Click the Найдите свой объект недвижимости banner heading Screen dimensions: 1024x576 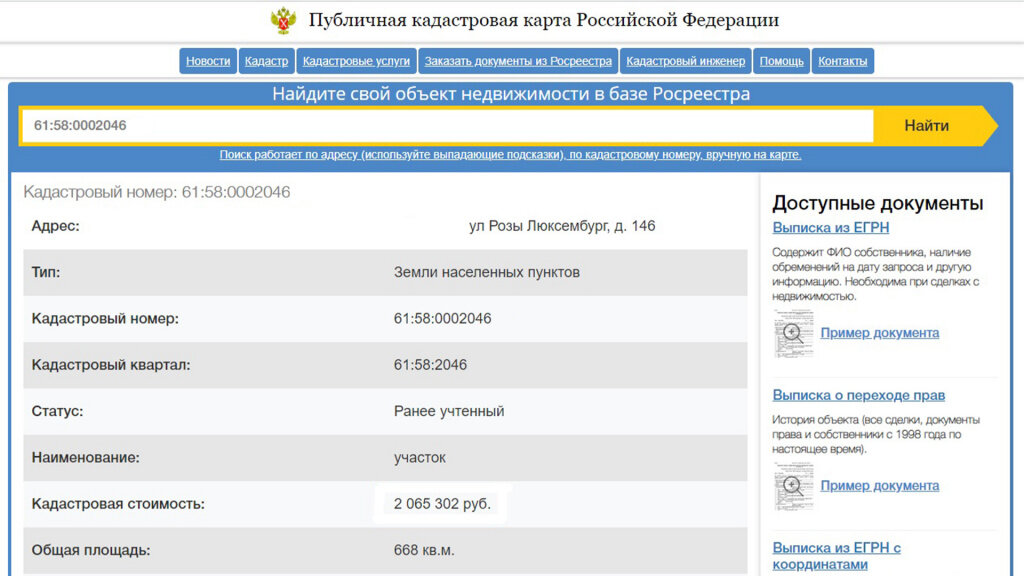coord(511,94)
